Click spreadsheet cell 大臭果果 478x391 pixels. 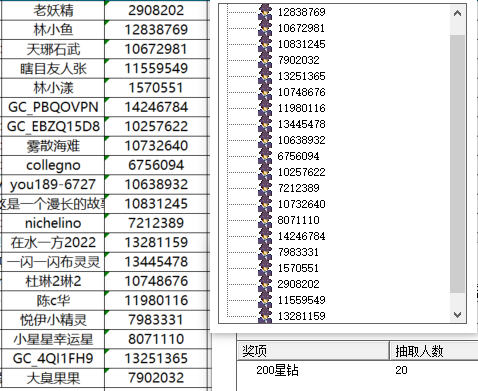[x=53, y=378]
